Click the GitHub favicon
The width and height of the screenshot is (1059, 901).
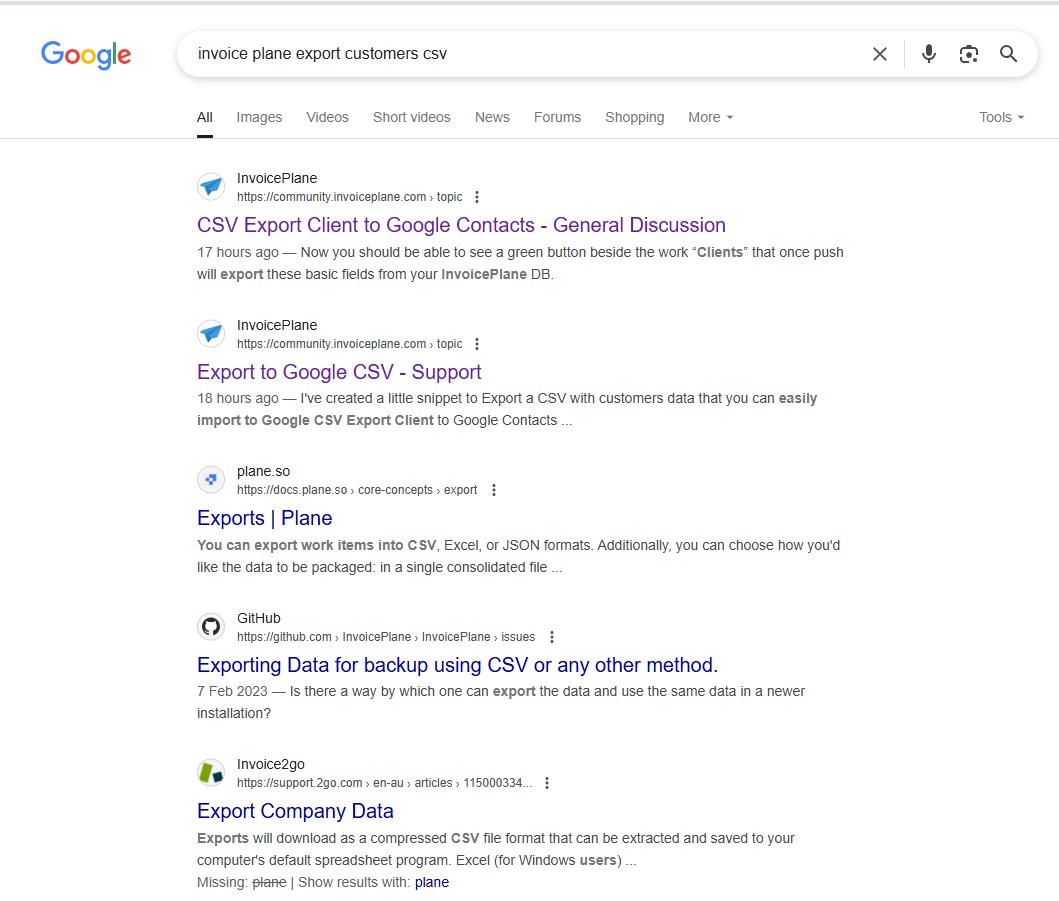tap(211, 626)
